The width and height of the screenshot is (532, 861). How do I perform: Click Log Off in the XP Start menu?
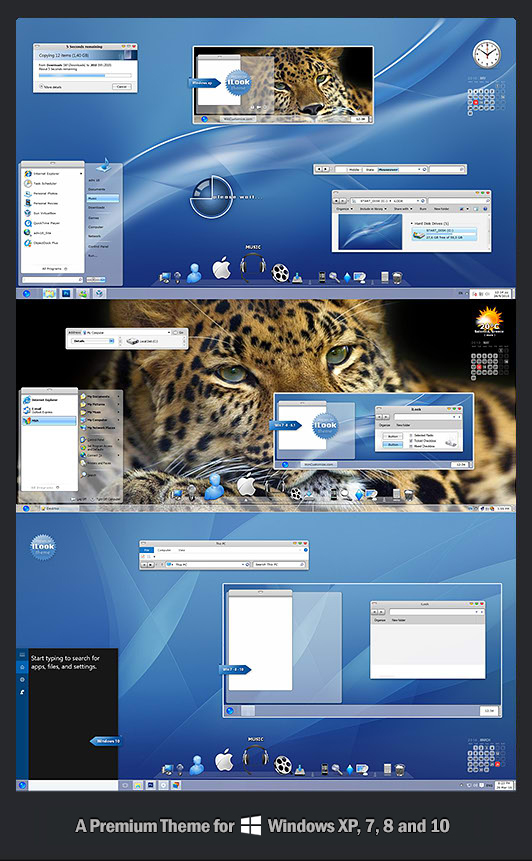(80, 499)
